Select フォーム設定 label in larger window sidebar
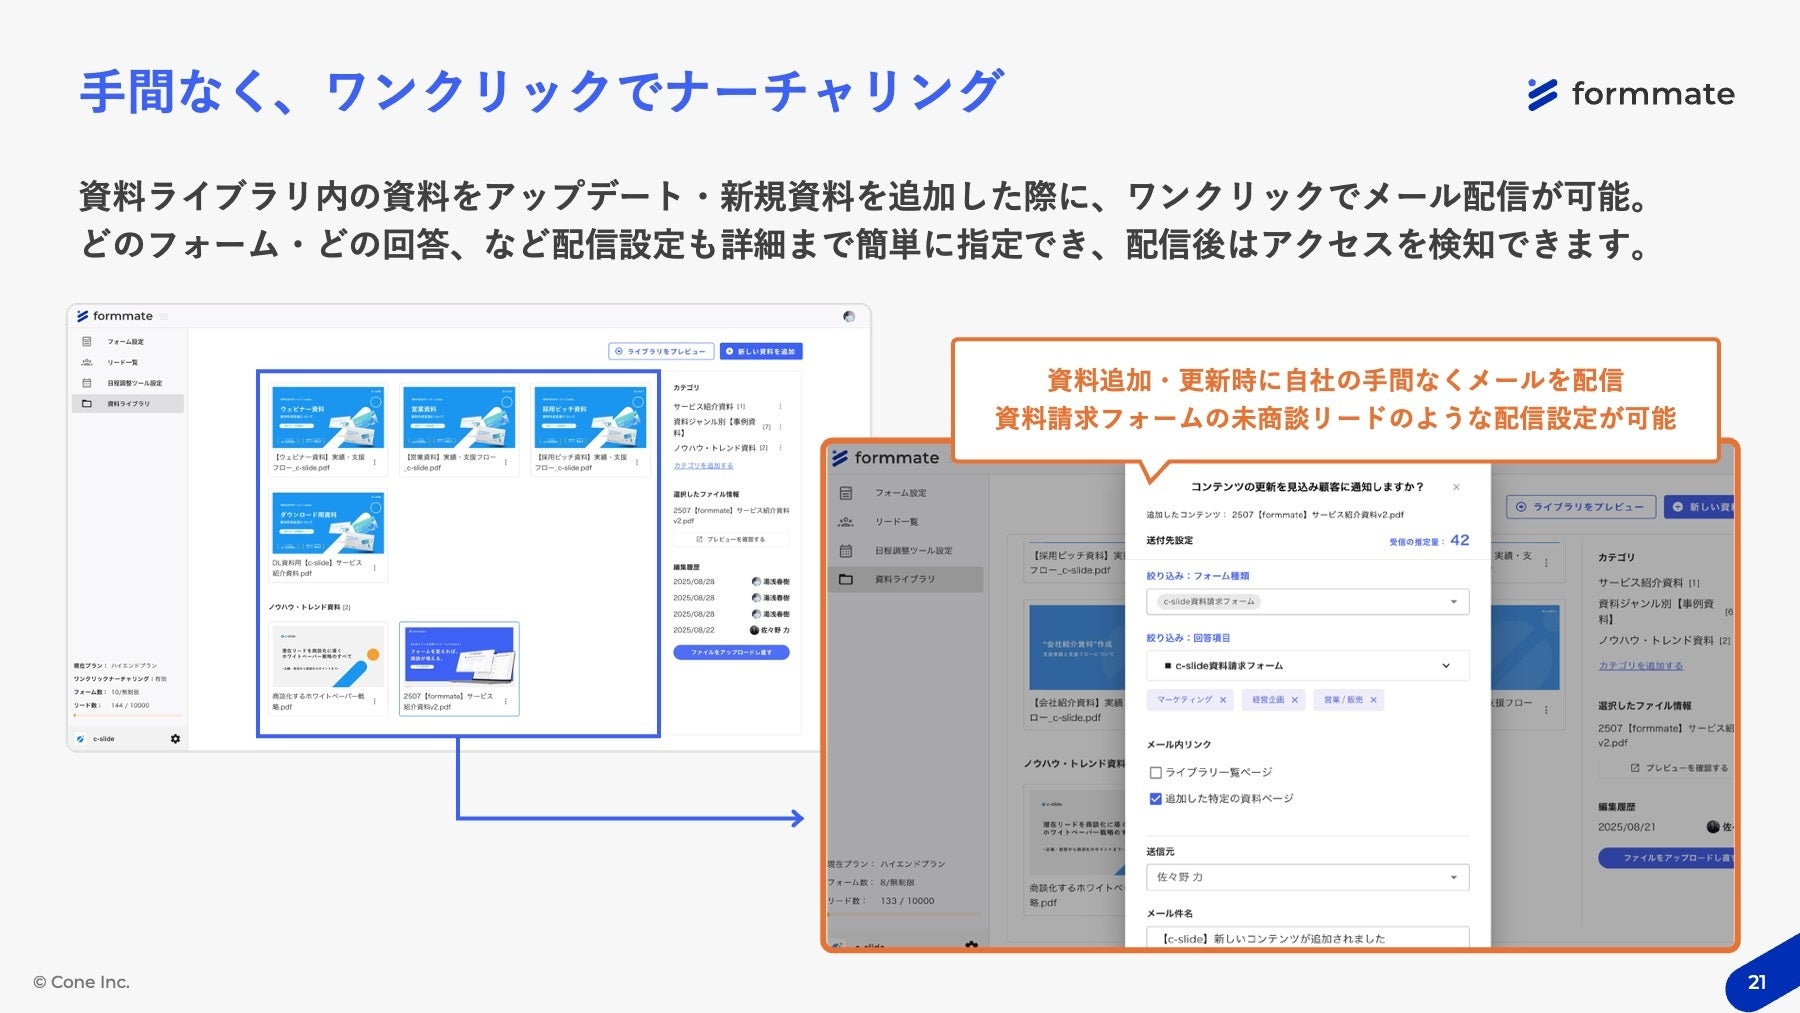Image resolution: width=1800 pixels, height=1013 pixels. point(901,493)
